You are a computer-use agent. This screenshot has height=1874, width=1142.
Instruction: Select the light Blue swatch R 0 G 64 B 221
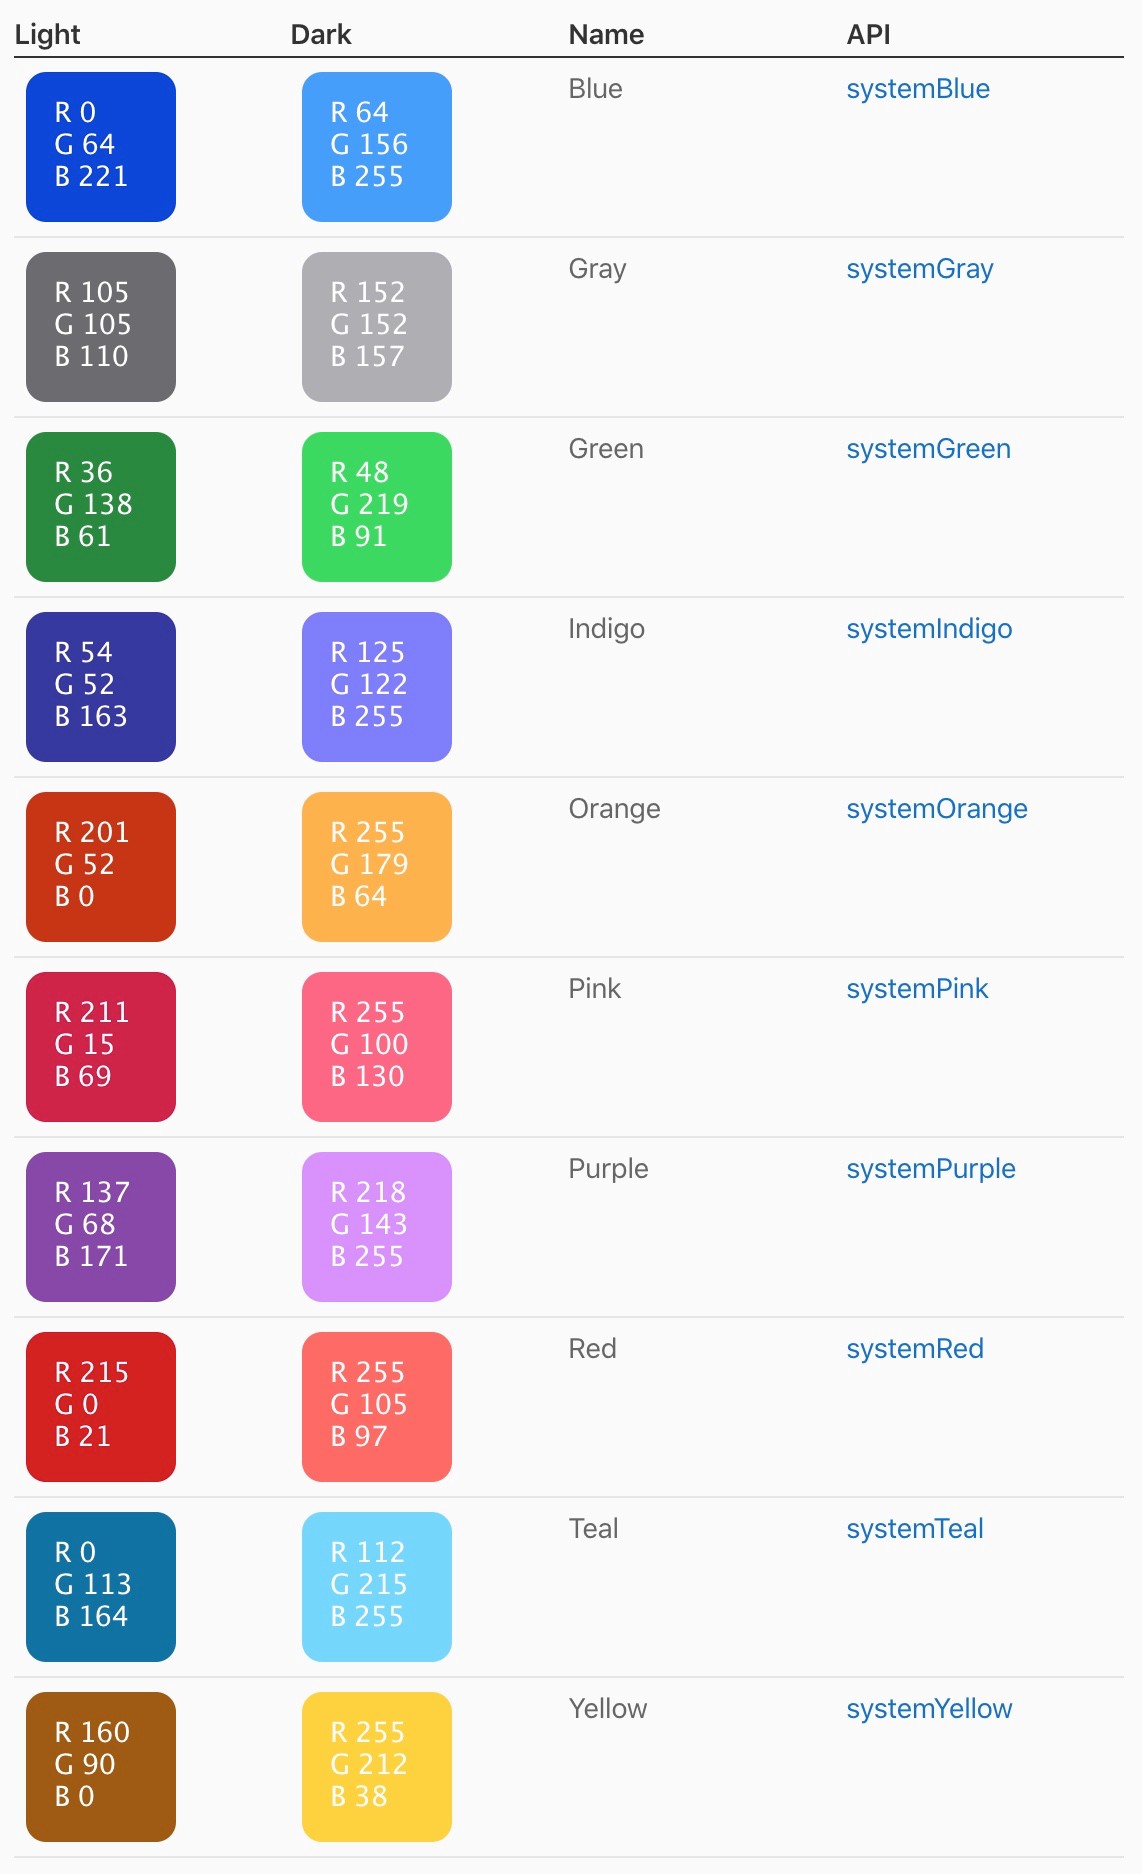(x=101, y=147)
